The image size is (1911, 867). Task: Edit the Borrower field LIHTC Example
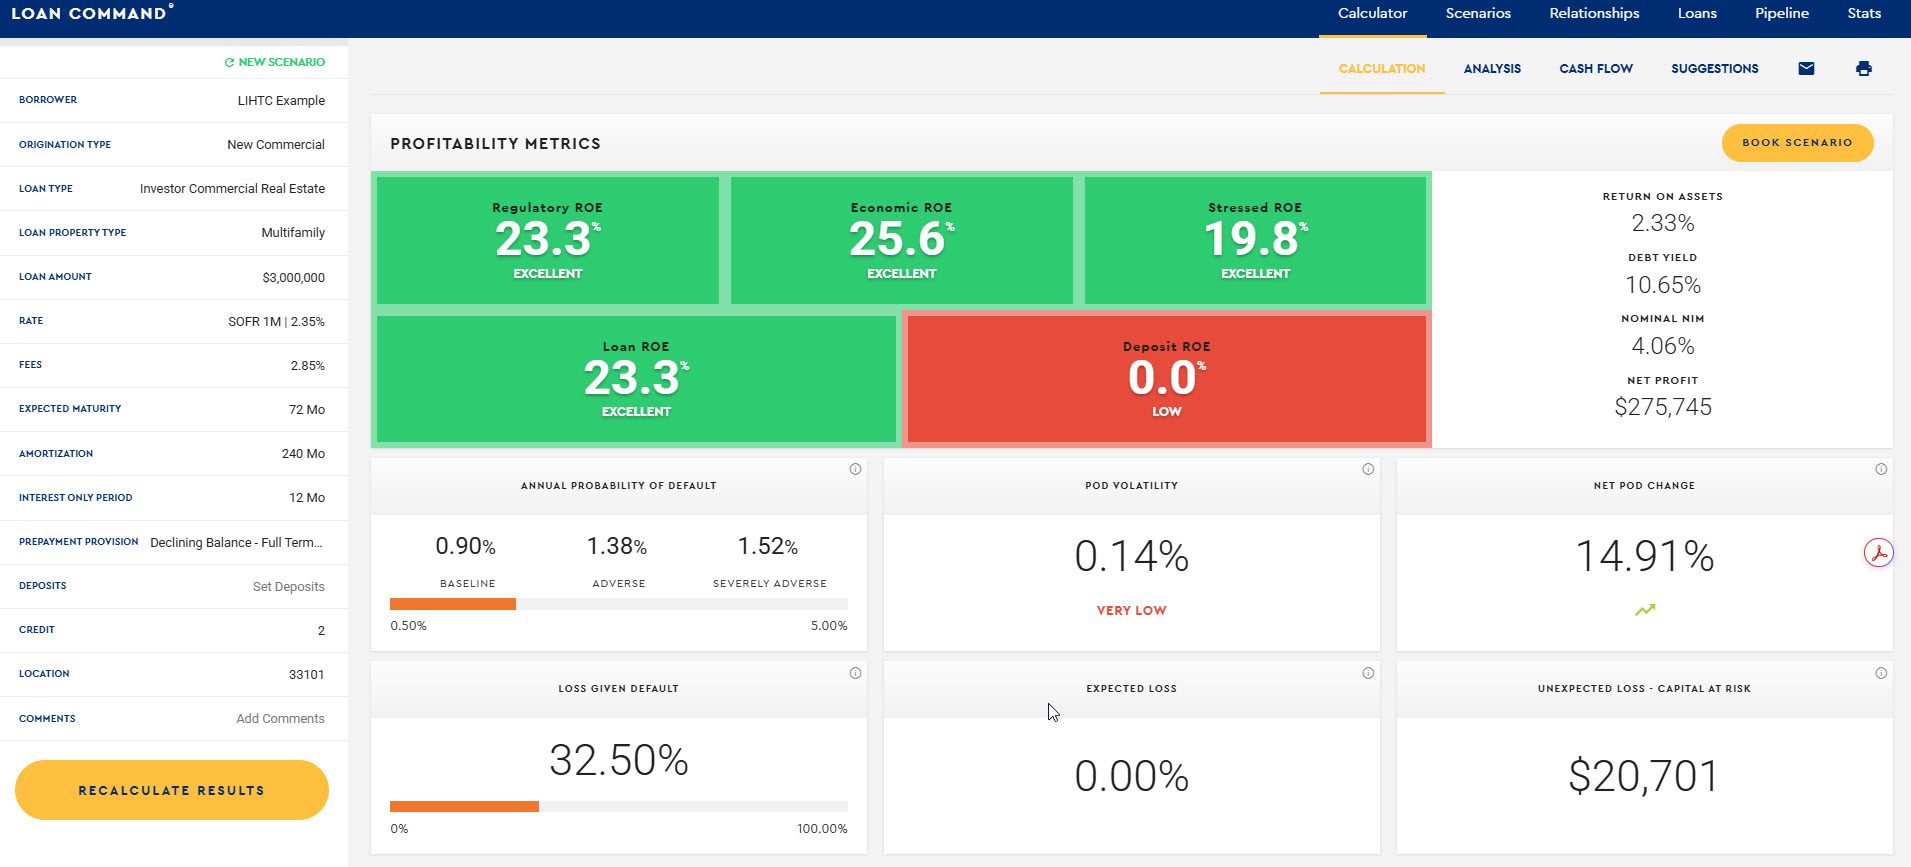tap(174, 100)
